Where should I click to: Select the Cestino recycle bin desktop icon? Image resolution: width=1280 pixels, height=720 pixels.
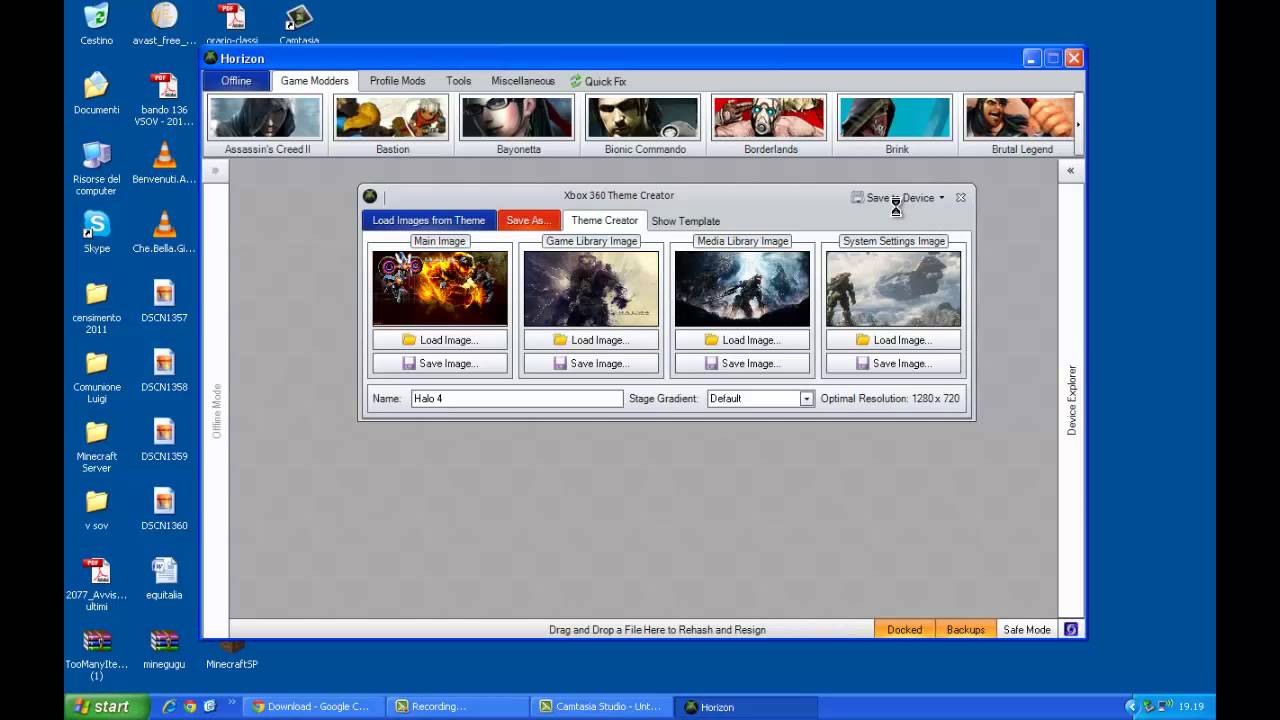tap(96, 24)
